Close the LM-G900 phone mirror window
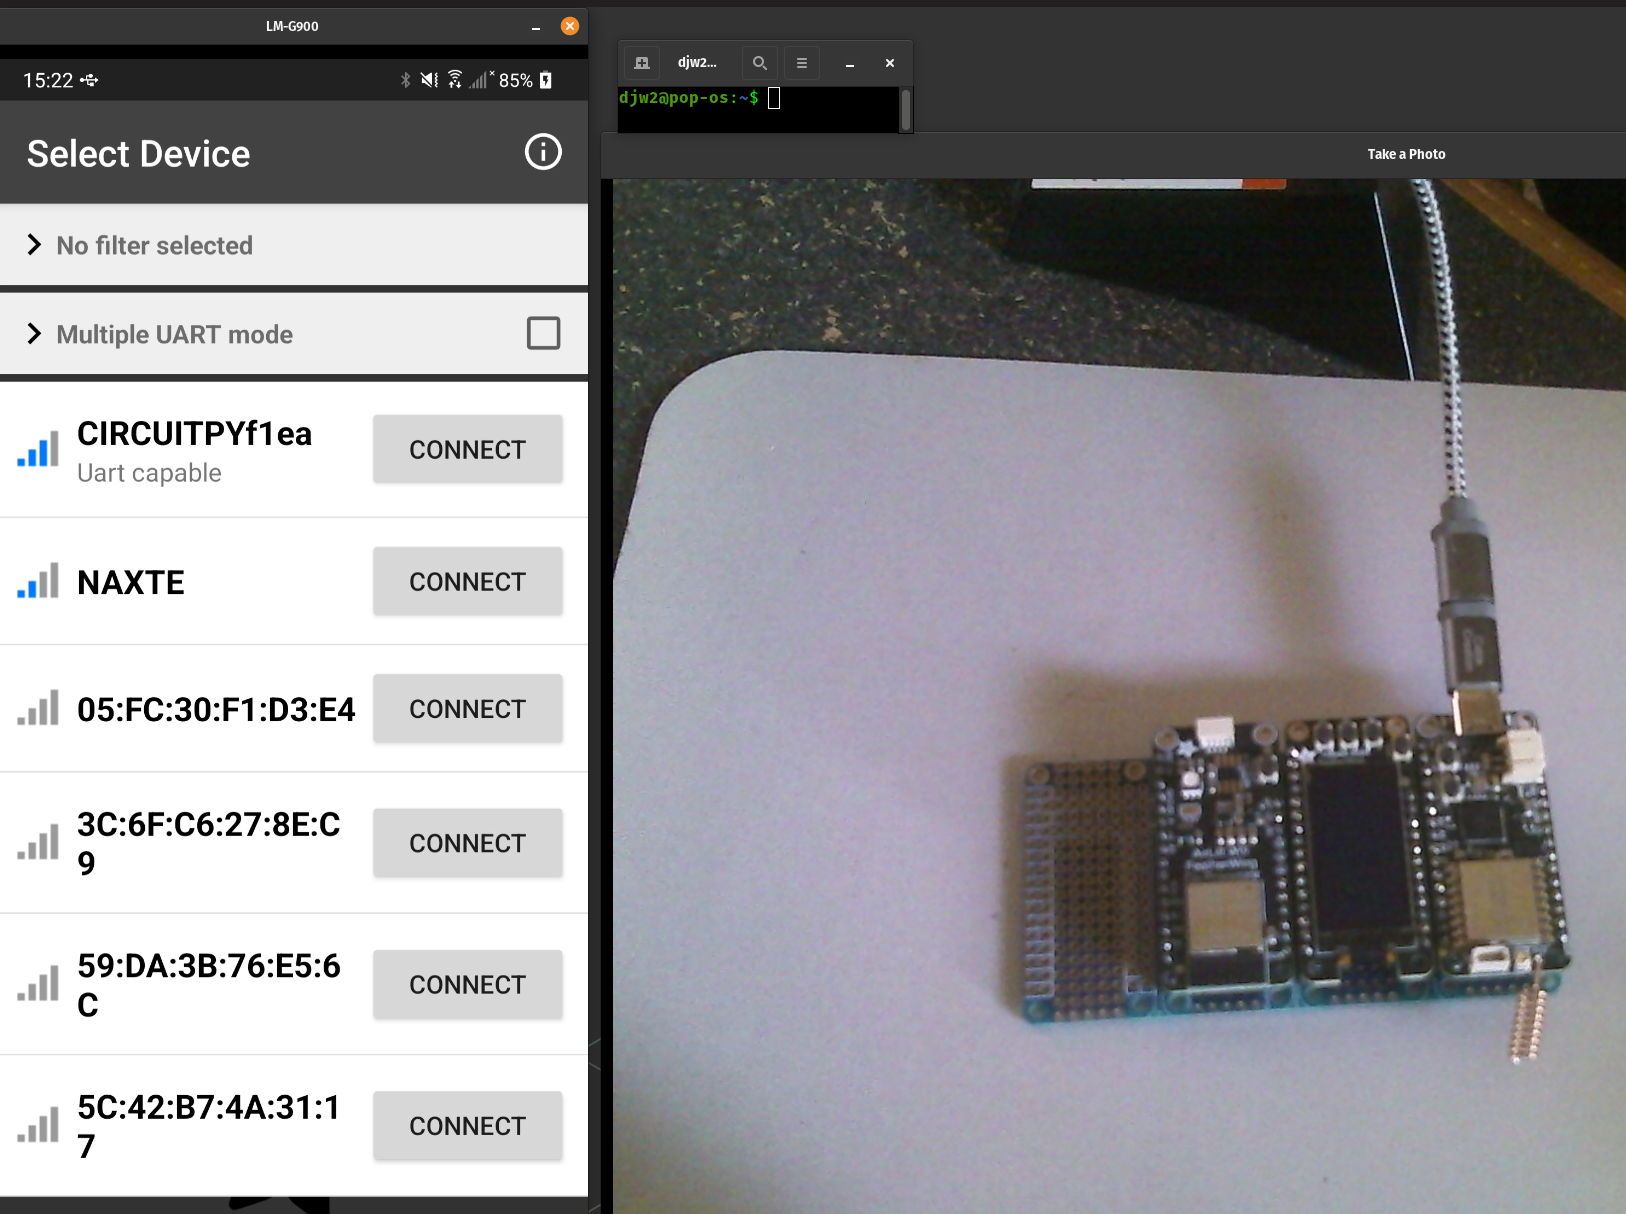 point(570,26)
